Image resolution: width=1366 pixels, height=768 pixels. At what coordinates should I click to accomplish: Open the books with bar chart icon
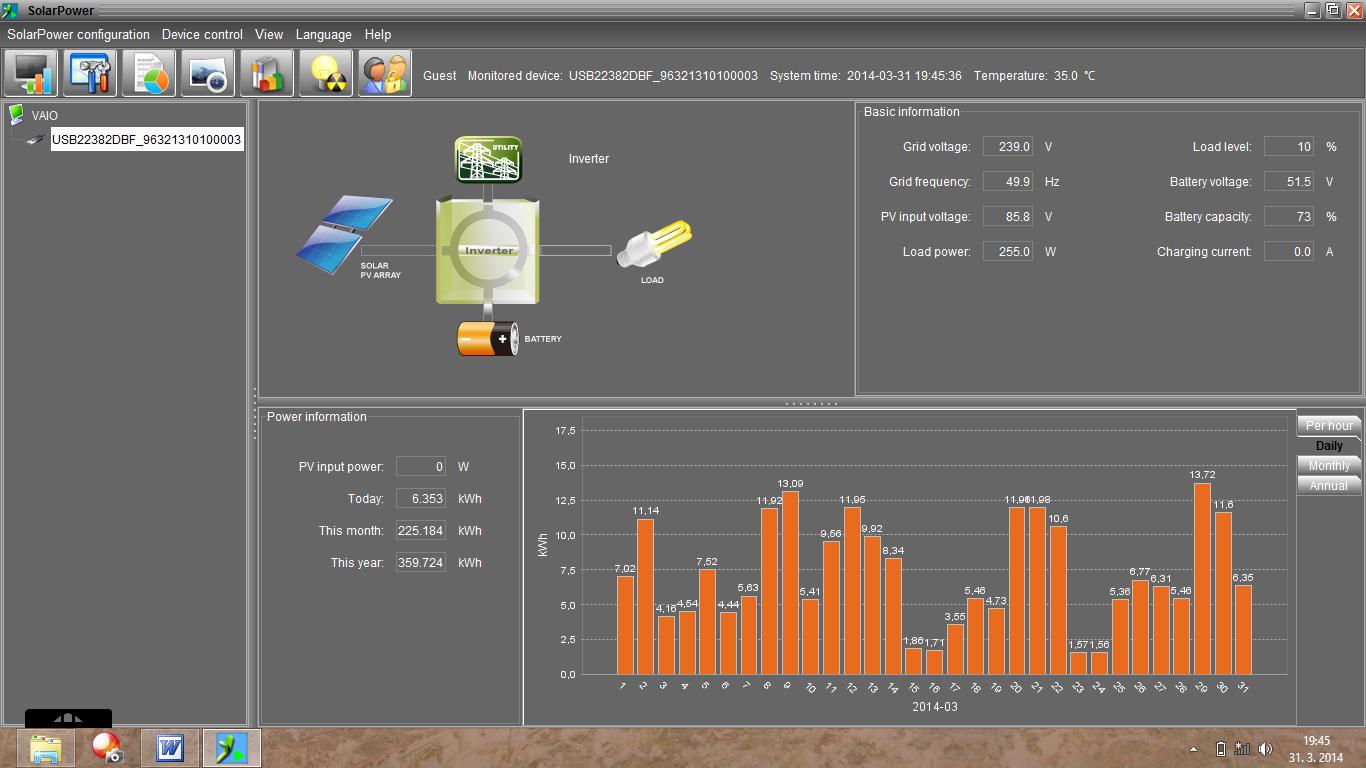click(267, 74)
